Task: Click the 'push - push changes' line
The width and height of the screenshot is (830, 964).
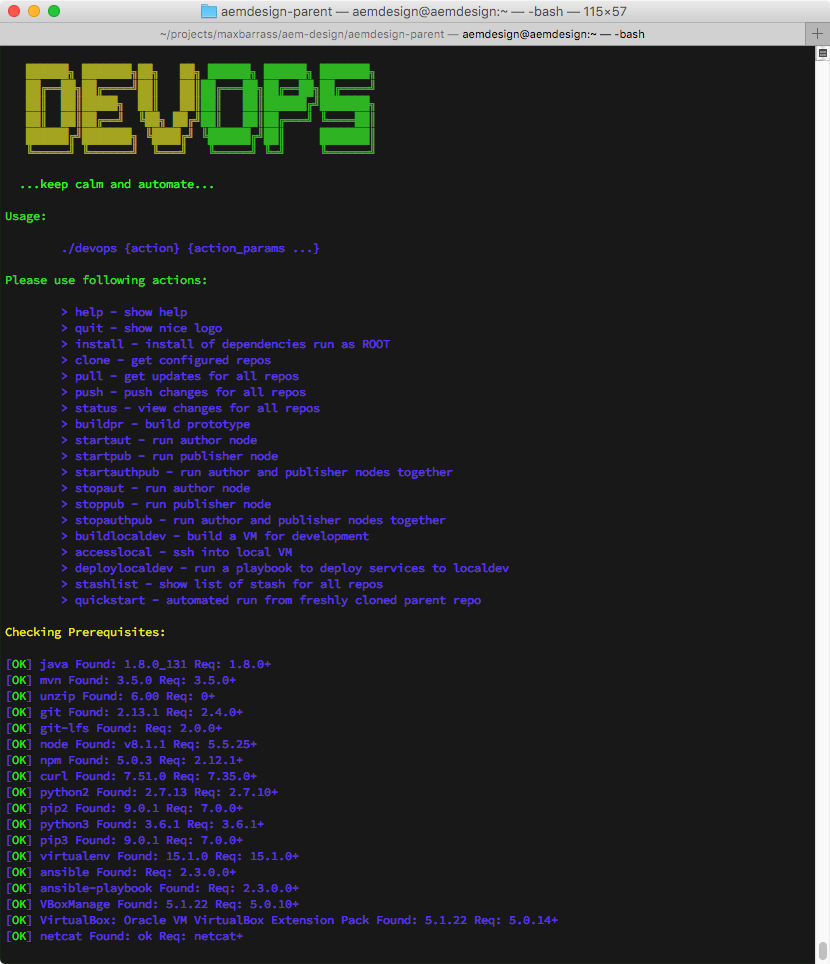Action: click(184, 392)
